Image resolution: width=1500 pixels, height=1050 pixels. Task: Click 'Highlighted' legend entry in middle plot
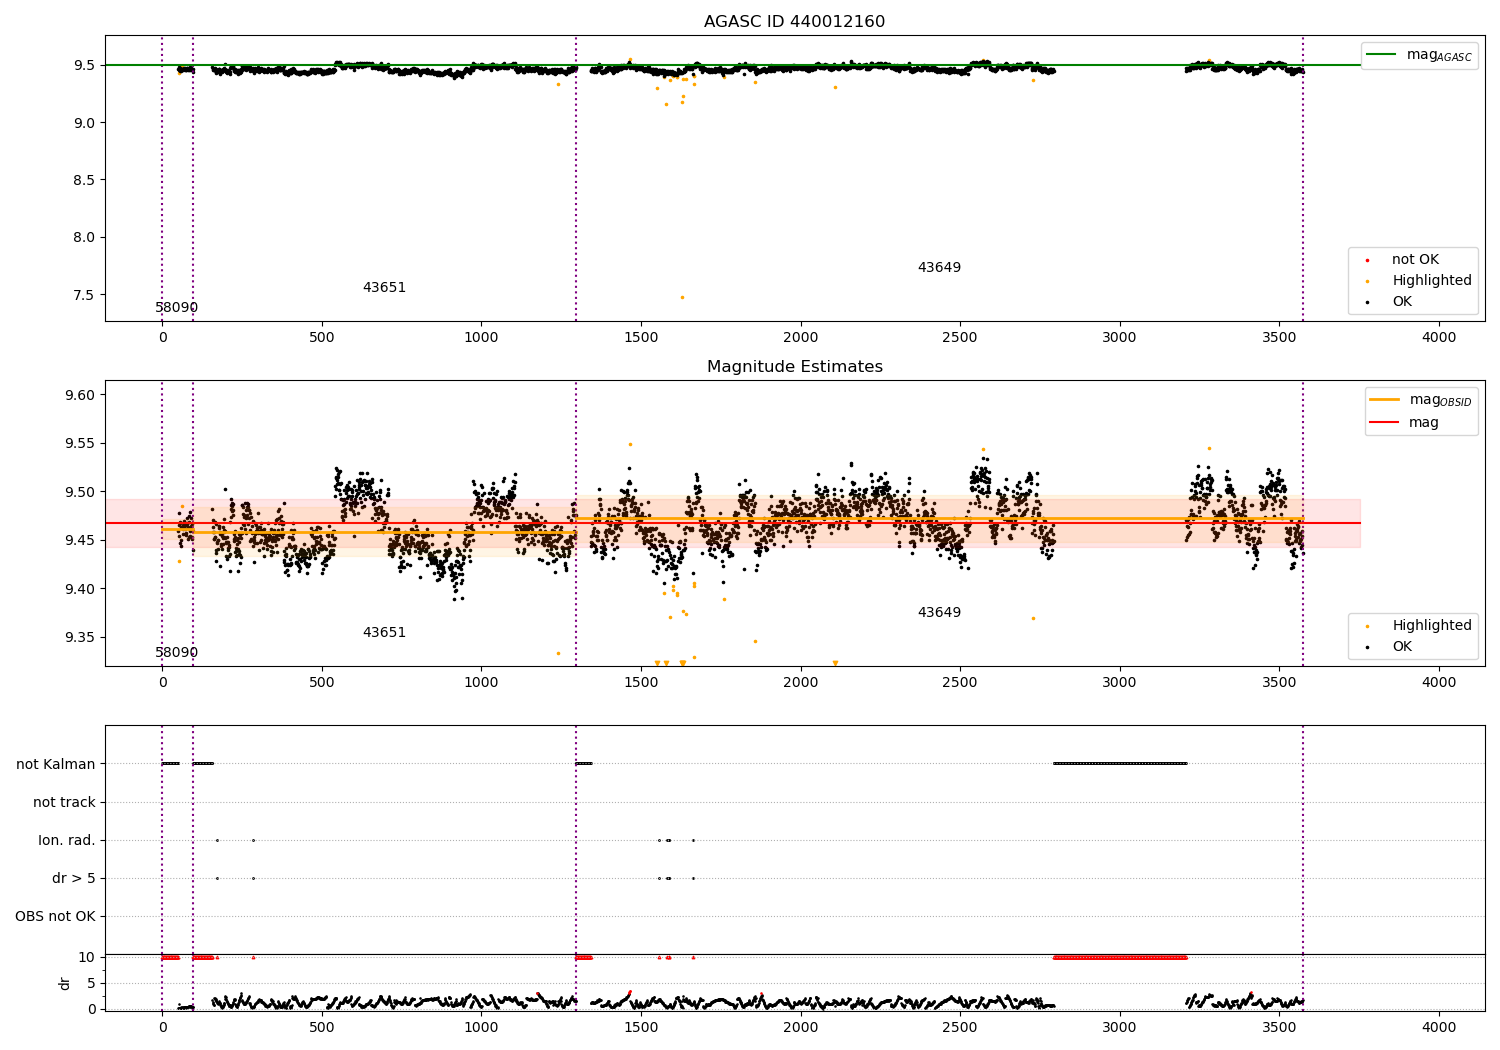[1420, 626]
